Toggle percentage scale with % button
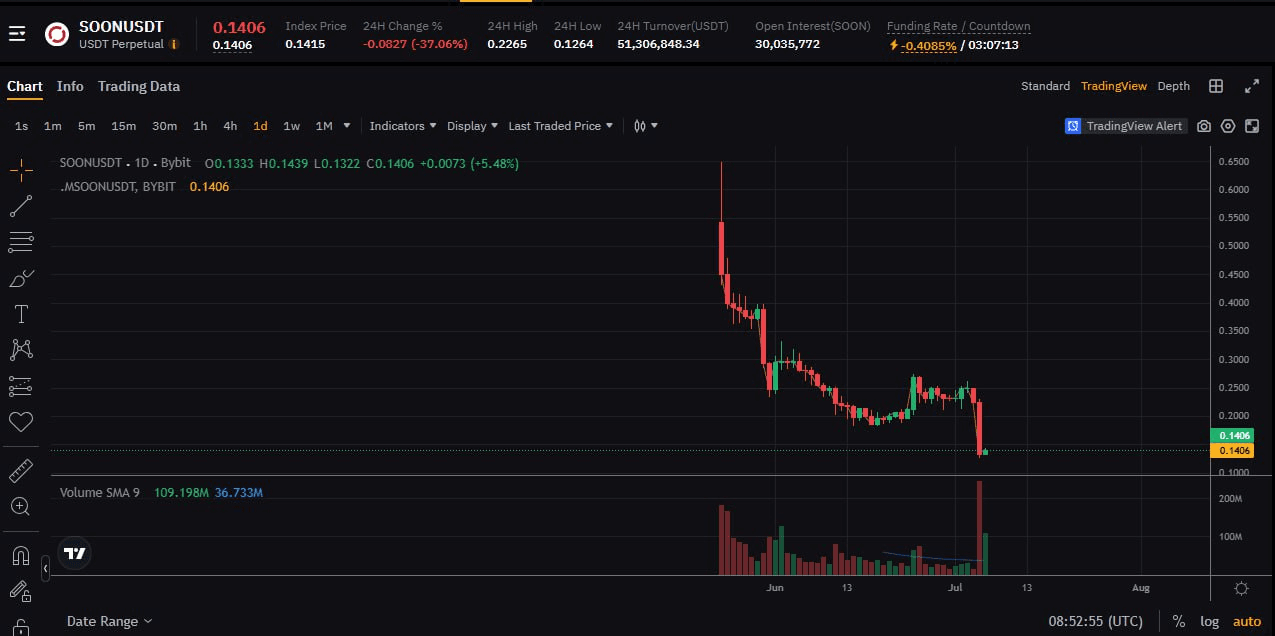The width and height of the screenshot is (1275, 636). 1179,621
